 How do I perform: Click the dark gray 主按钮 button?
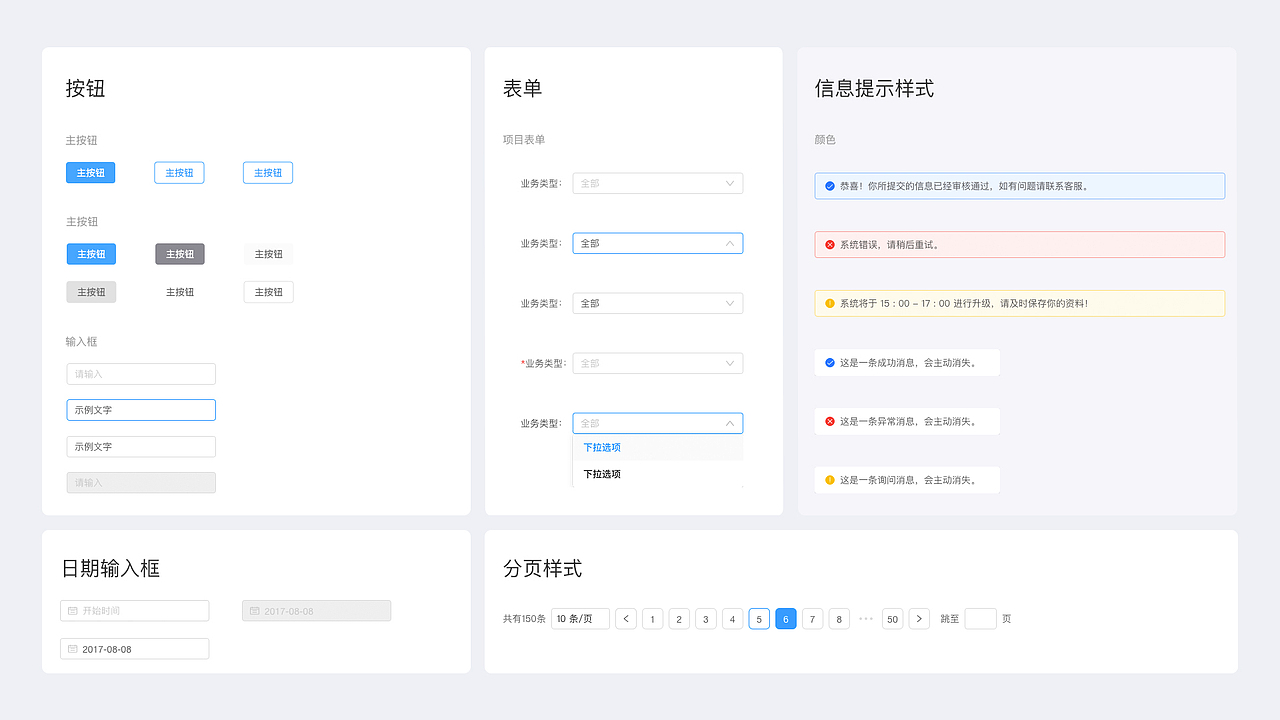tap(180, 254)
